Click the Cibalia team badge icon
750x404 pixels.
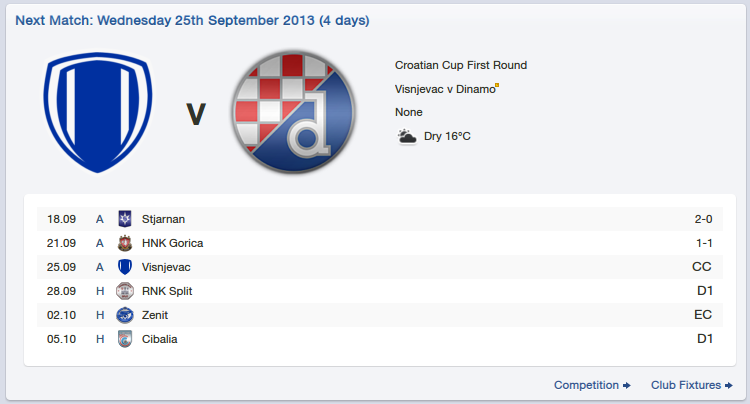pyautogui.click(x=125, y=339)
